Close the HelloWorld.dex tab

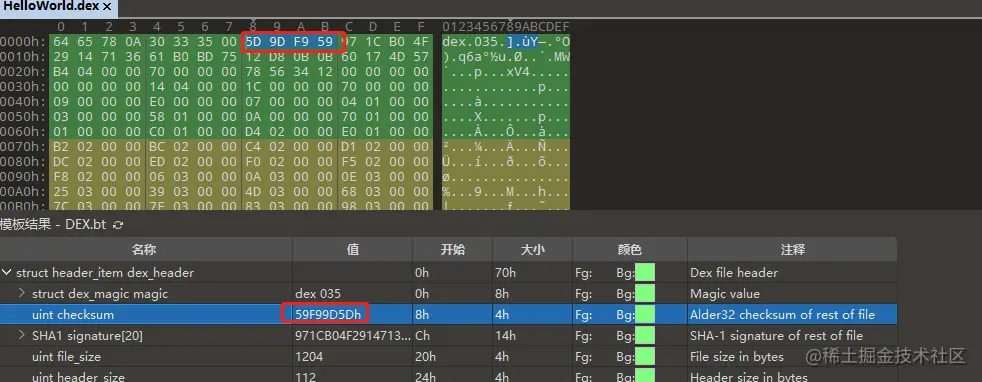[107, 6]
